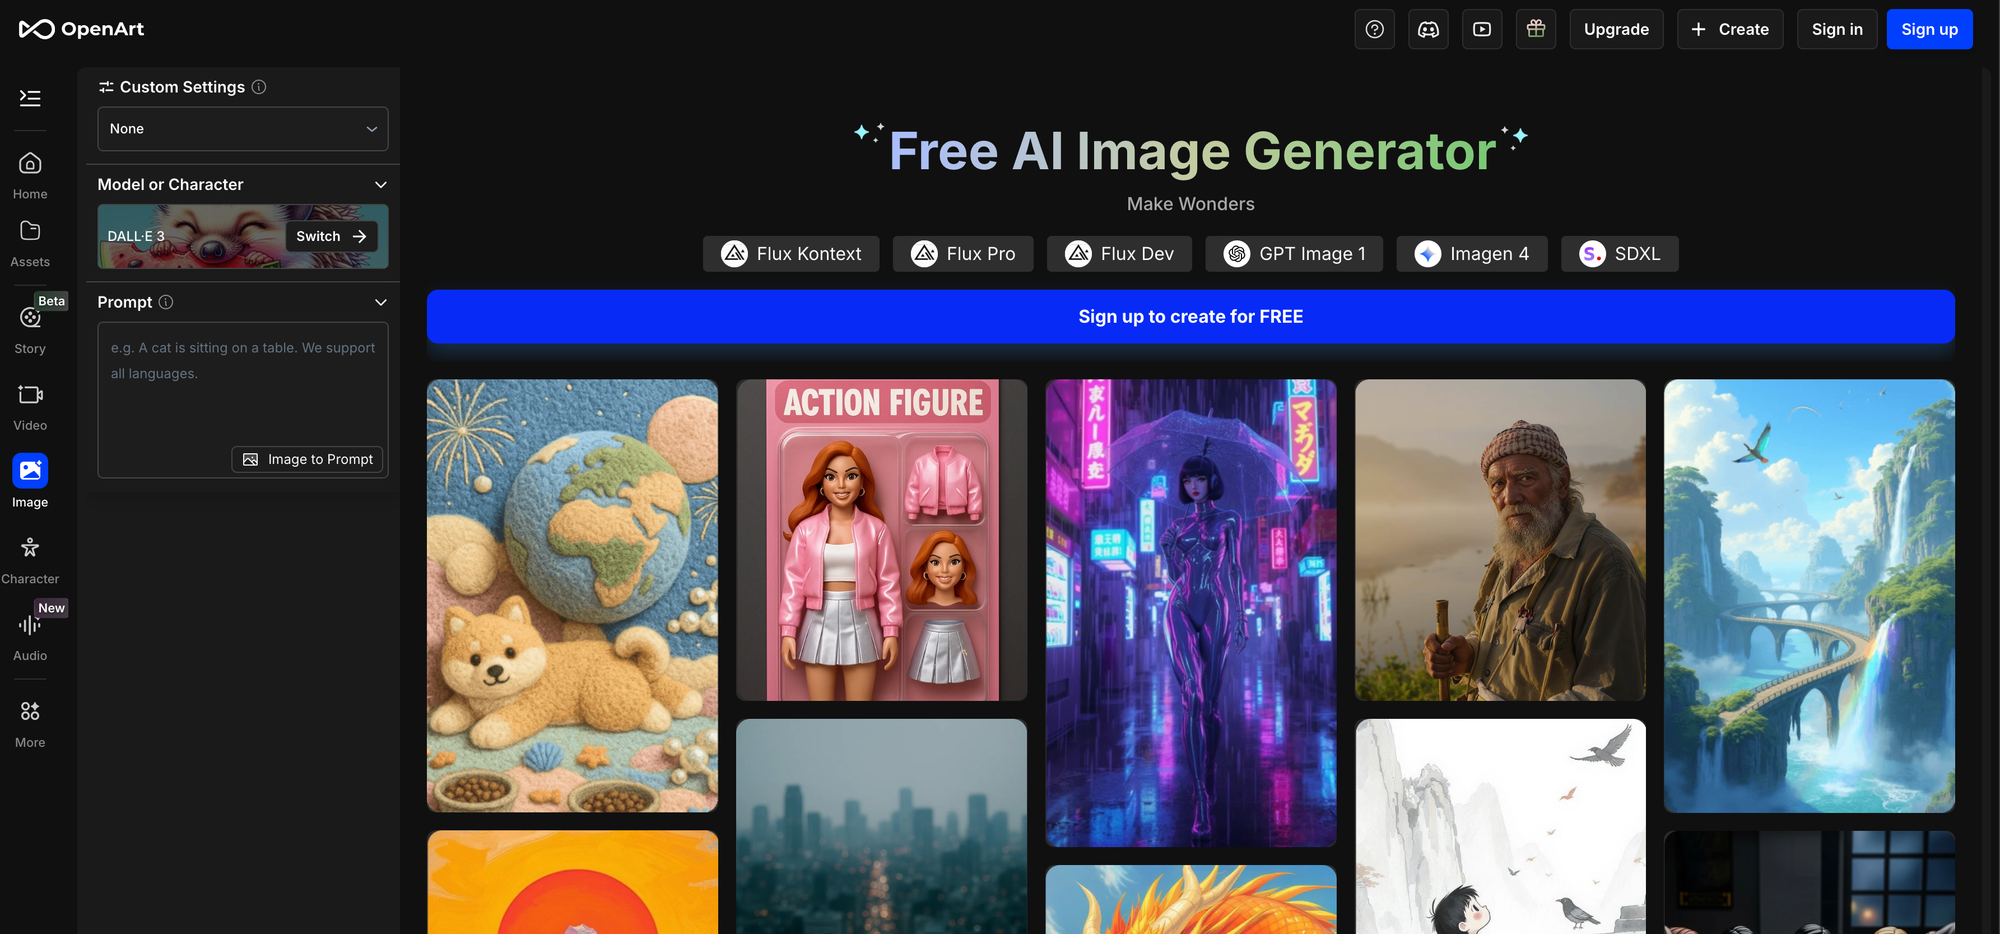Open the Custom Settings None dropdown
Screen dimensions: 2000x934
pyautogui.click(x=243, y=129)
